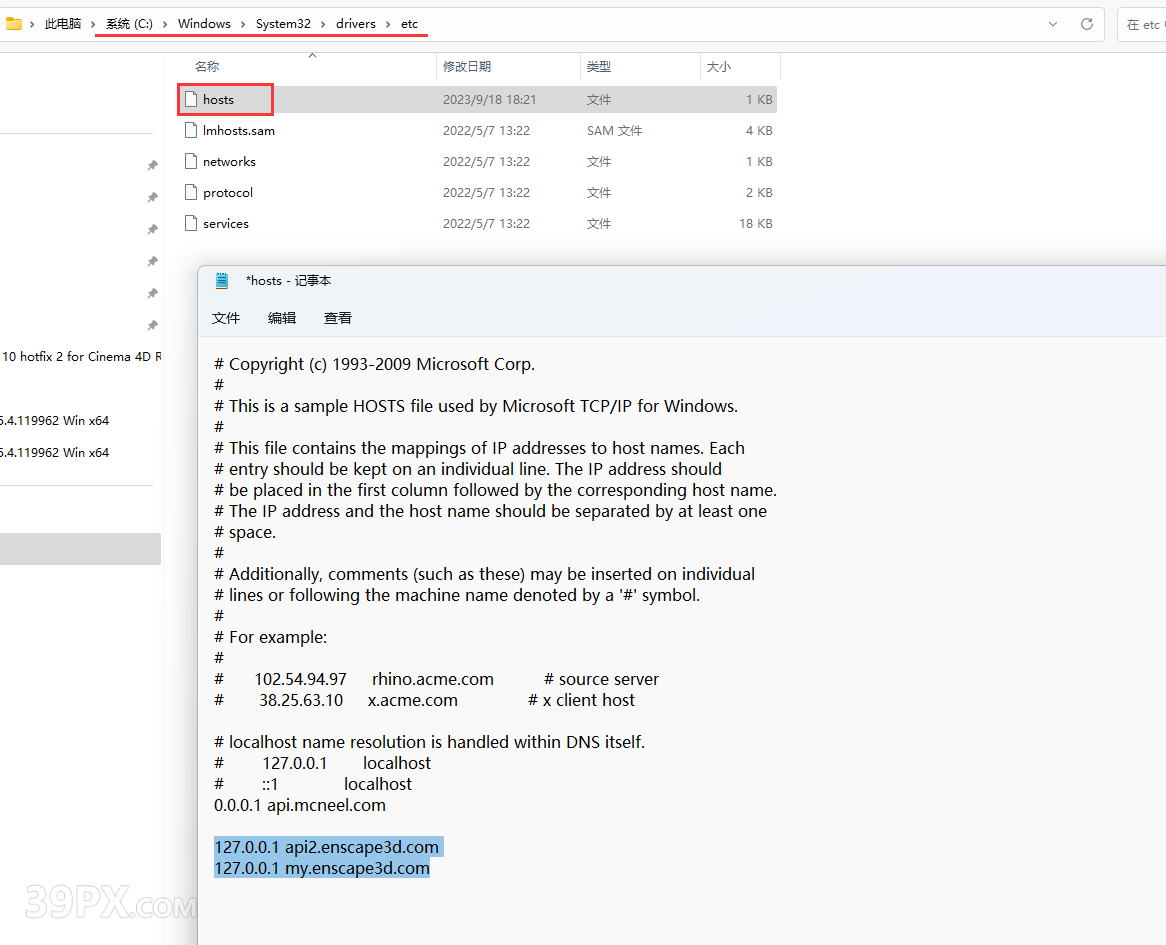Click the hosts file icon
Image resolution: width=1166 pixels, height=945 pixels.
[190, 99]
